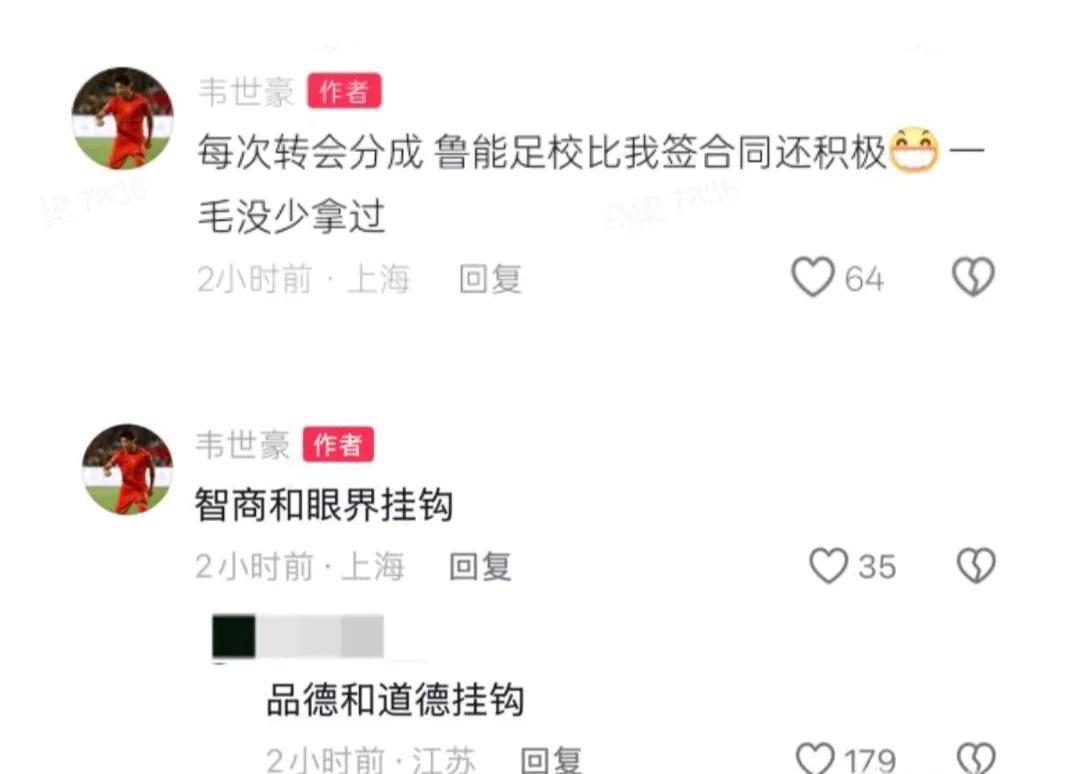Like the 智商和眼界挂钩 comment
1080x774 pixels.
(828, 566)
